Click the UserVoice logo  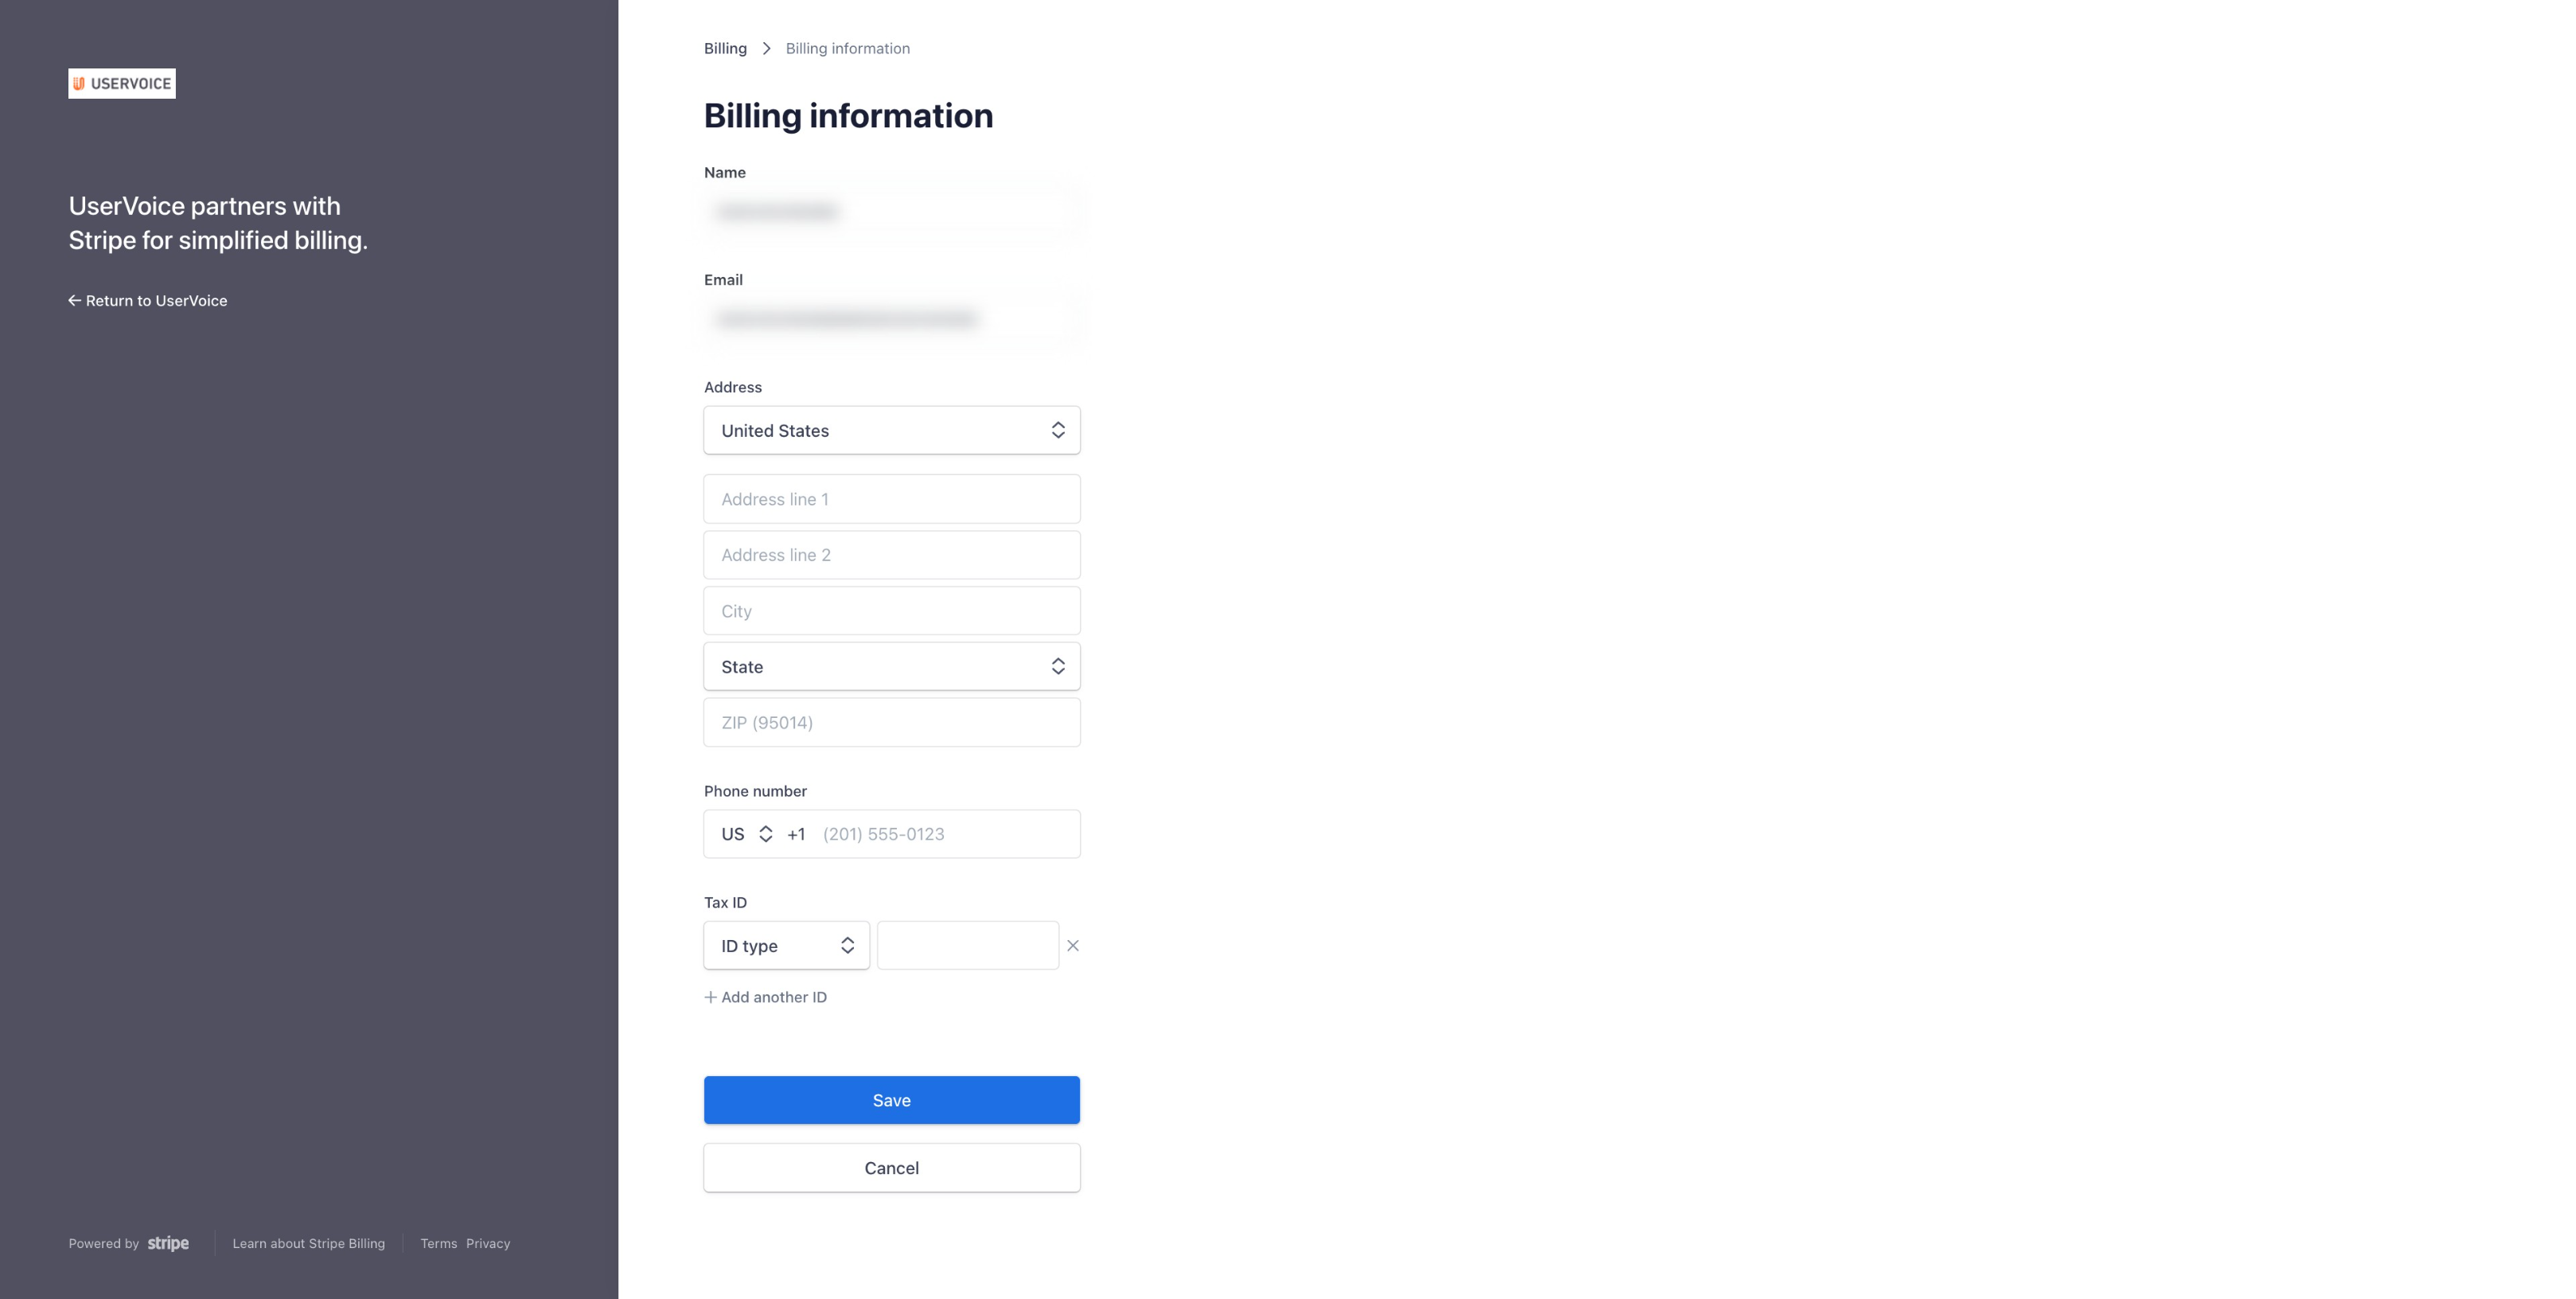coord(122,83)
